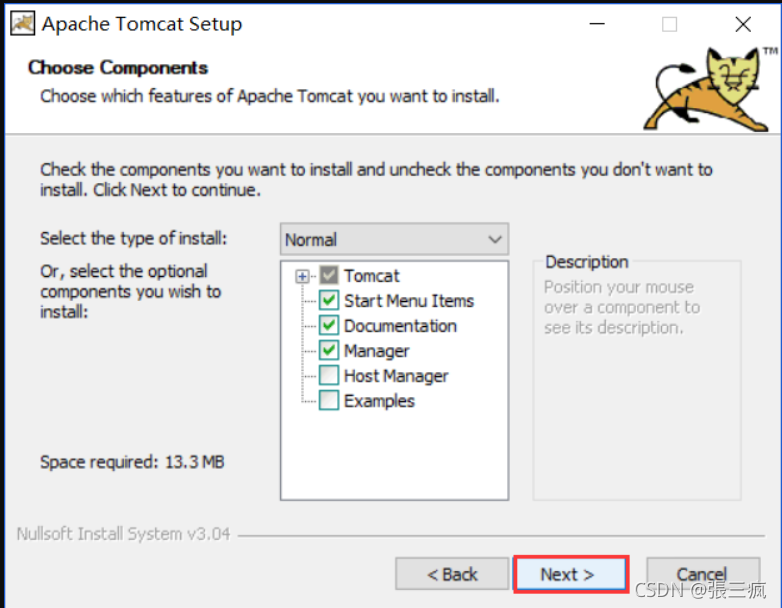Select the Manager label in the tree

(377, 351)
